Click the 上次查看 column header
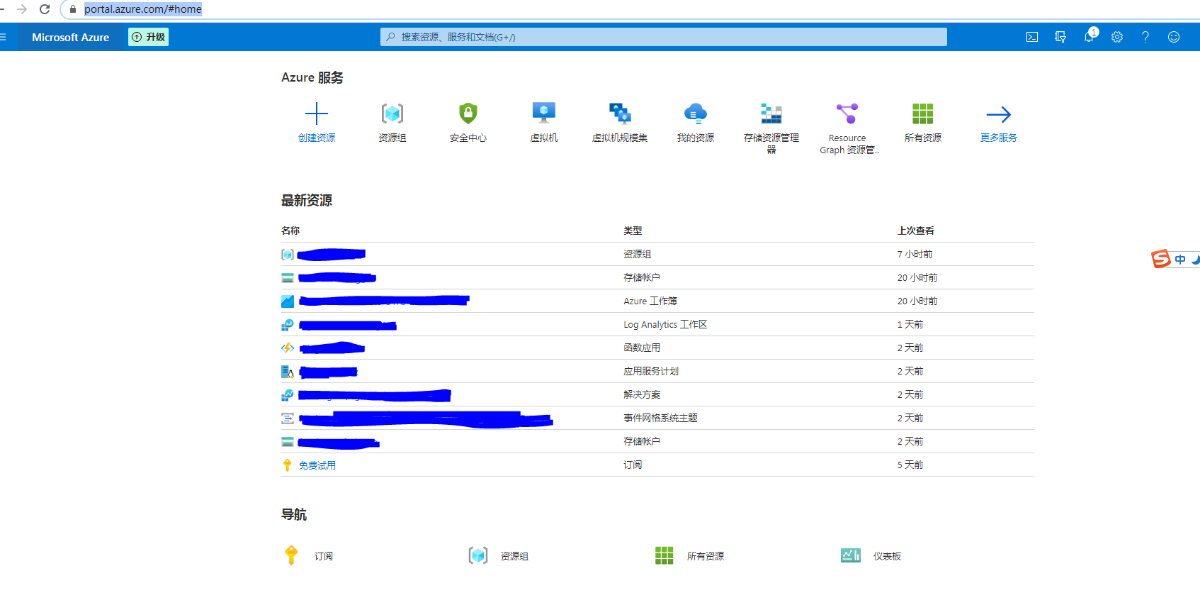 tap(916, 231)
